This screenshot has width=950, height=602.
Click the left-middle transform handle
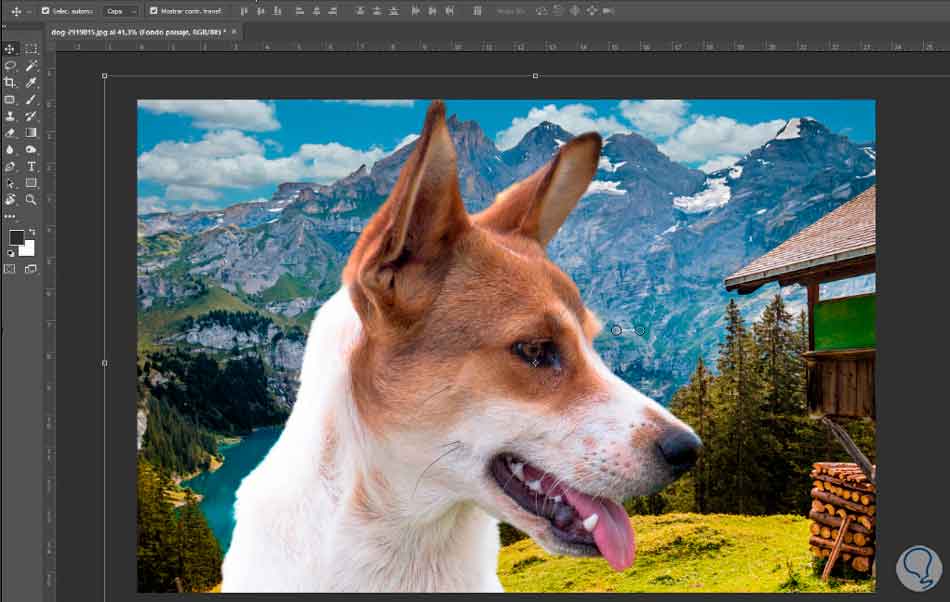[105, 363]
